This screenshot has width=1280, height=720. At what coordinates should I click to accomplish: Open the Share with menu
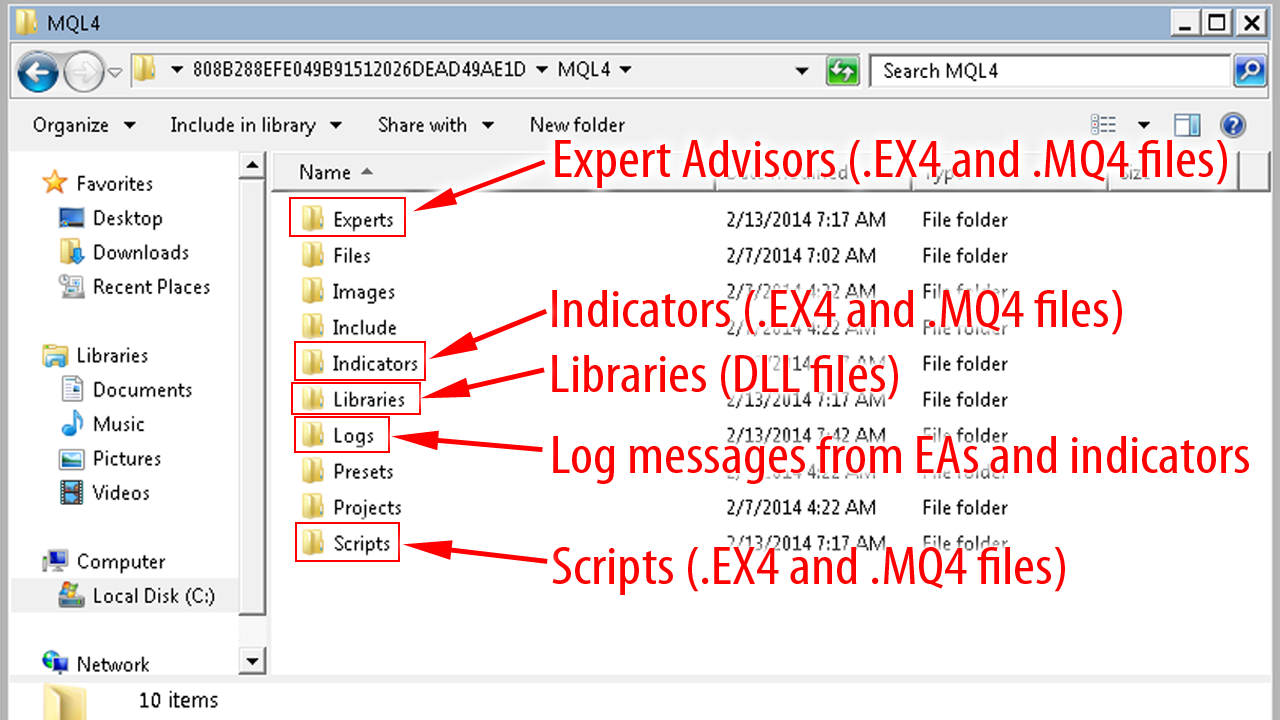tap(436, 125)
